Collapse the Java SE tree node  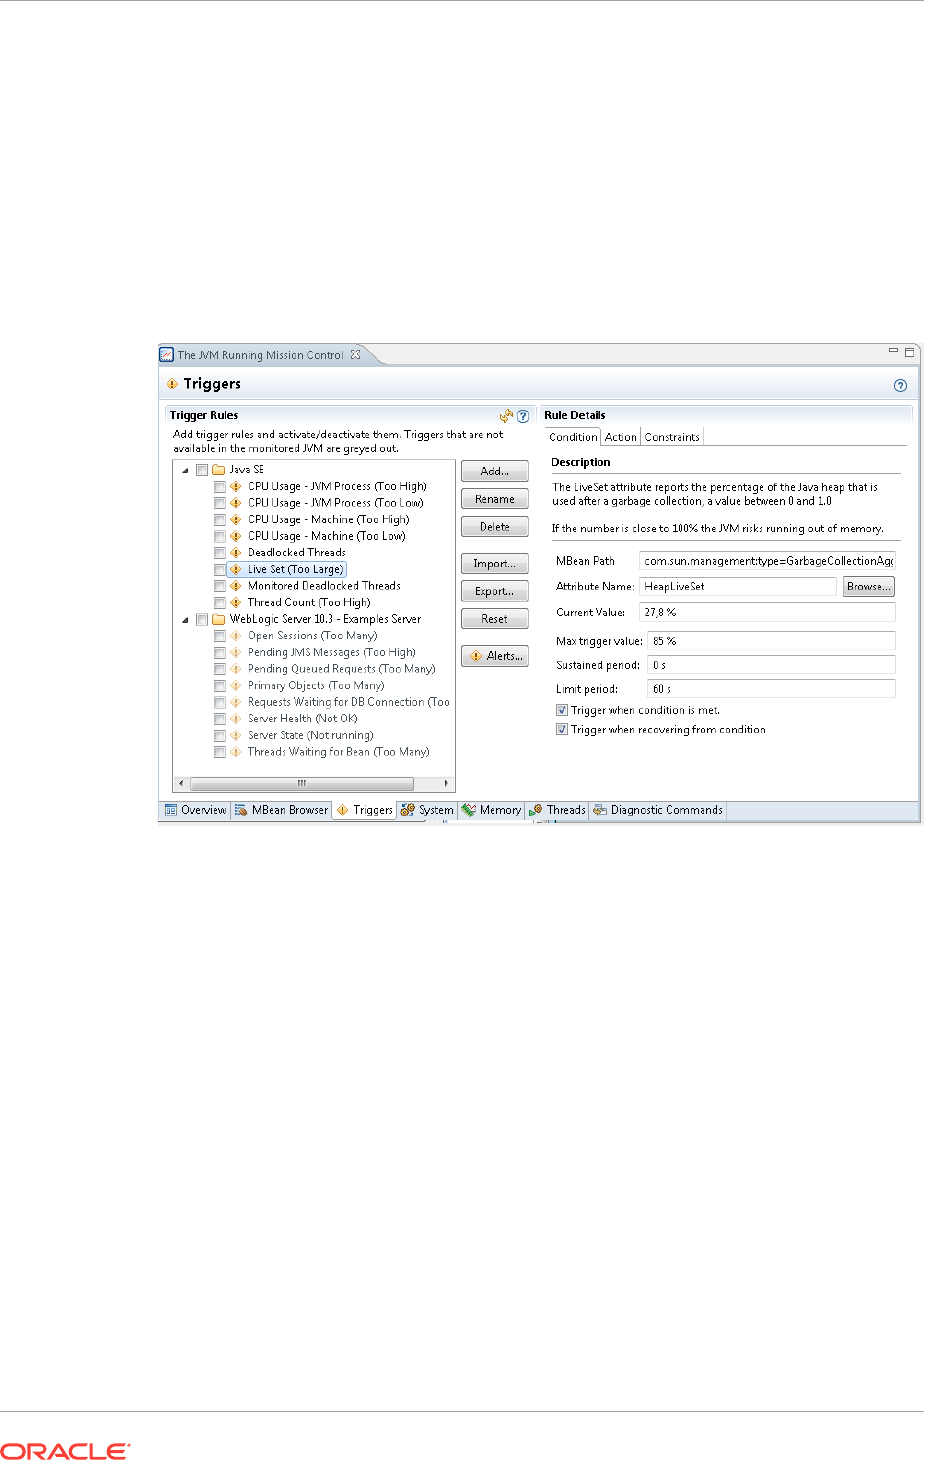tap(185, 470)
